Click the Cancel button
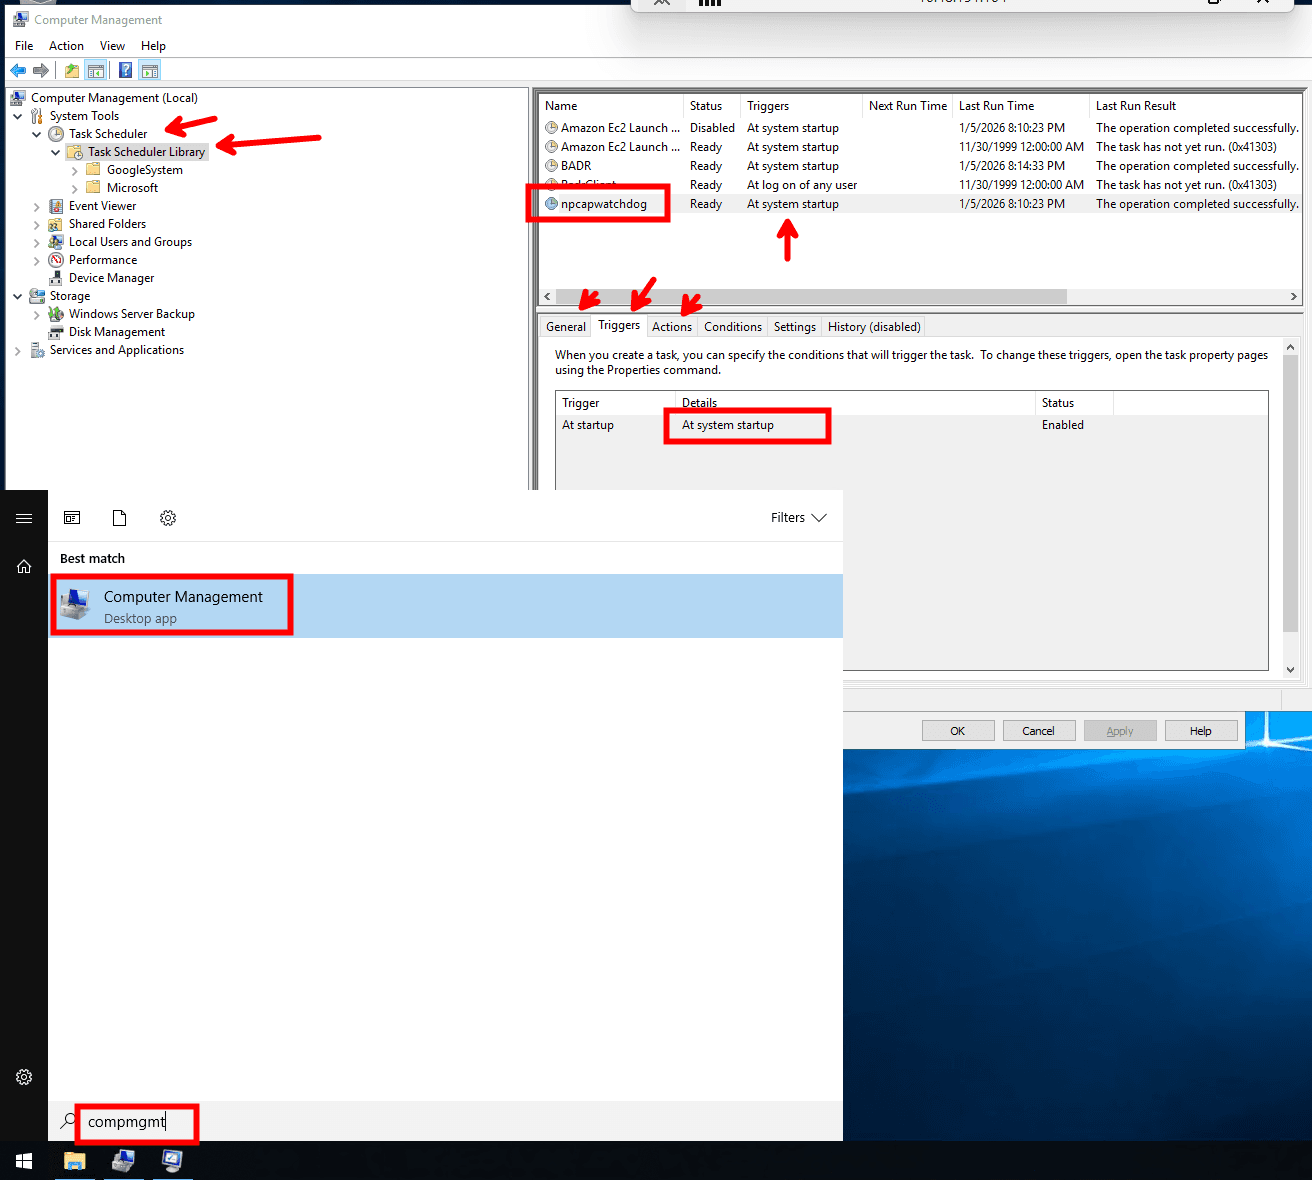Screen dimensions: 1312x1180 tap(1038, 731)
